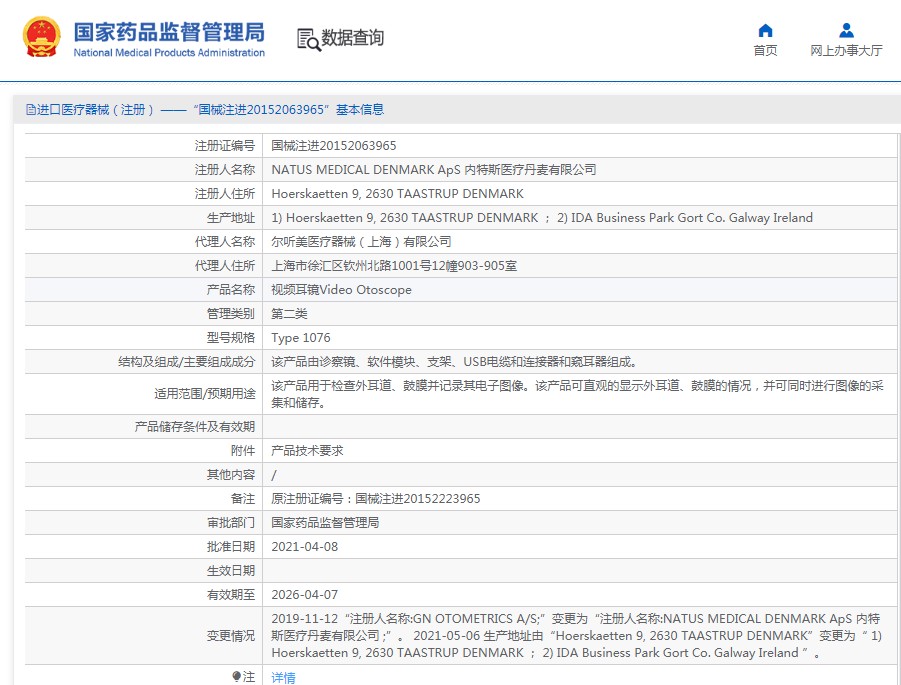Select agent name 尔听美医疗器械（上海）有限公司

click(x=361, y=242)
